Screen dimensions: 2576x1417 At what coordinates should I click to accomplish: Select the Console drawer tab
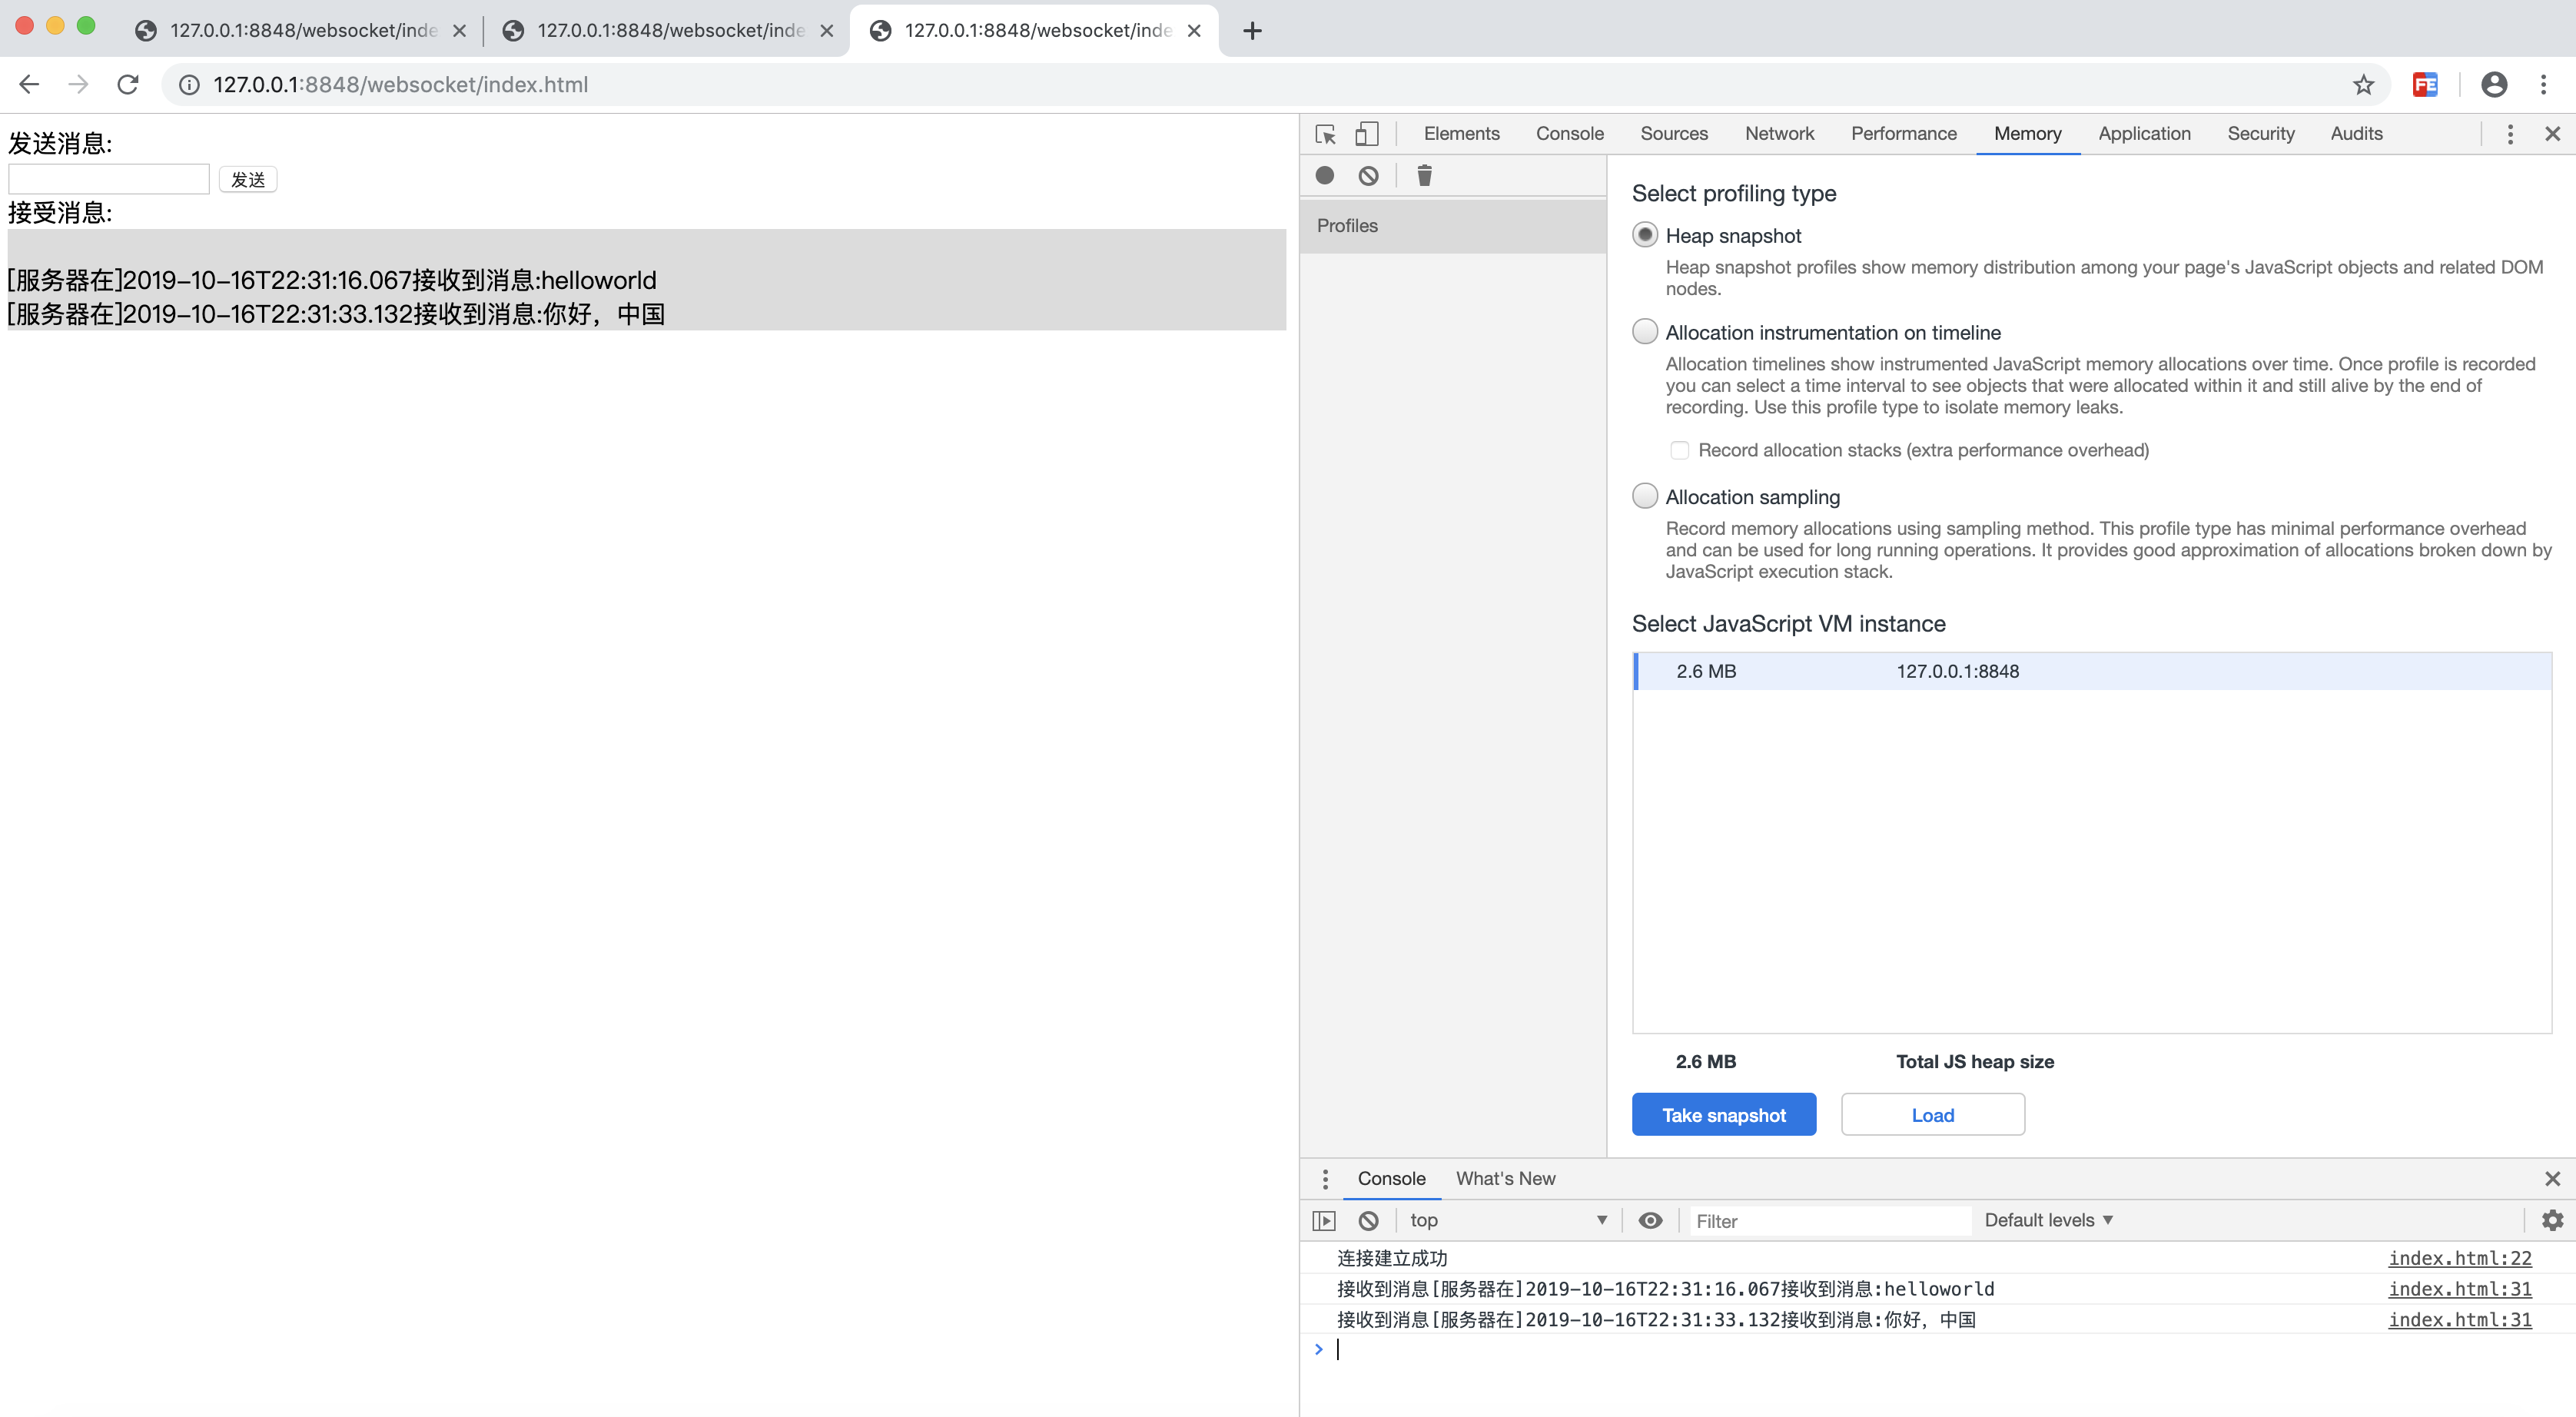pos(1391,1179)
